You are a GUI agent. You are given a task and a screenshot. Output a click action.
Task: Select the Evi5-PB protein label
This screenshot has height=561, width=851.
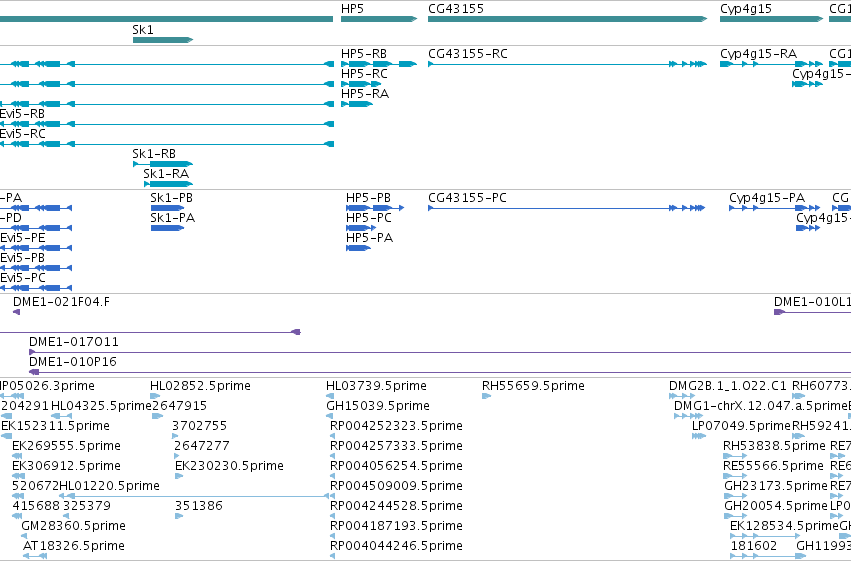pyautogui.click(x=22, y=258)
